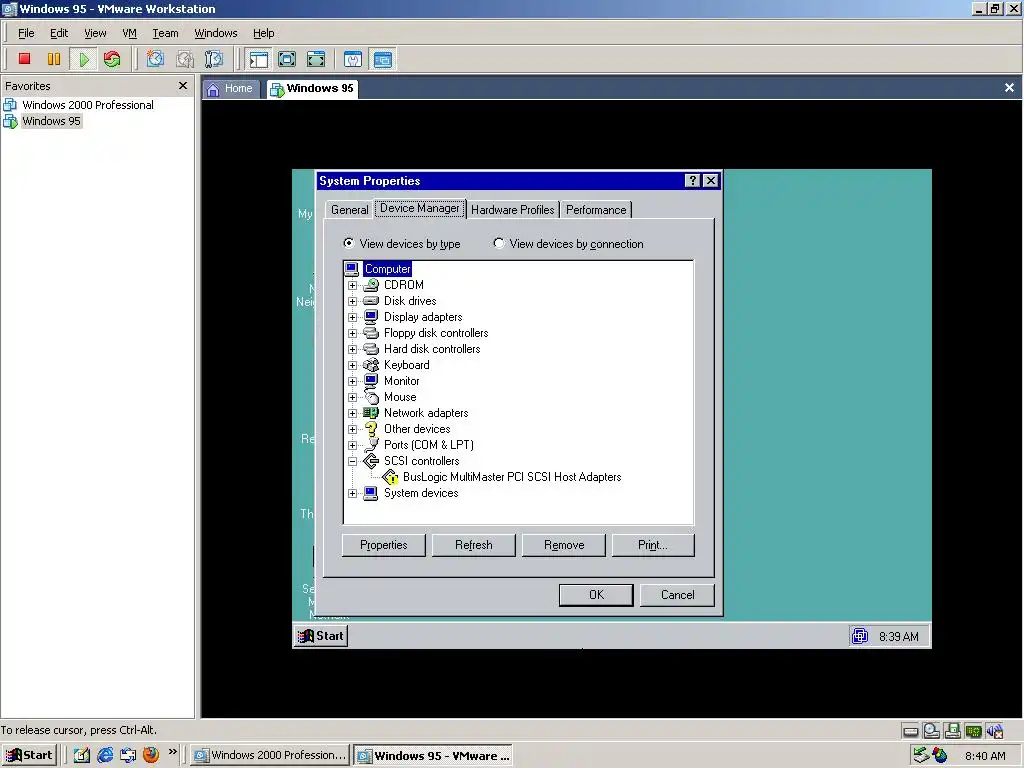Image resolution: width=1024 pixels, height=768 pixels.
Task: Open the VM settings summary view icon
Action: (353, 59)
